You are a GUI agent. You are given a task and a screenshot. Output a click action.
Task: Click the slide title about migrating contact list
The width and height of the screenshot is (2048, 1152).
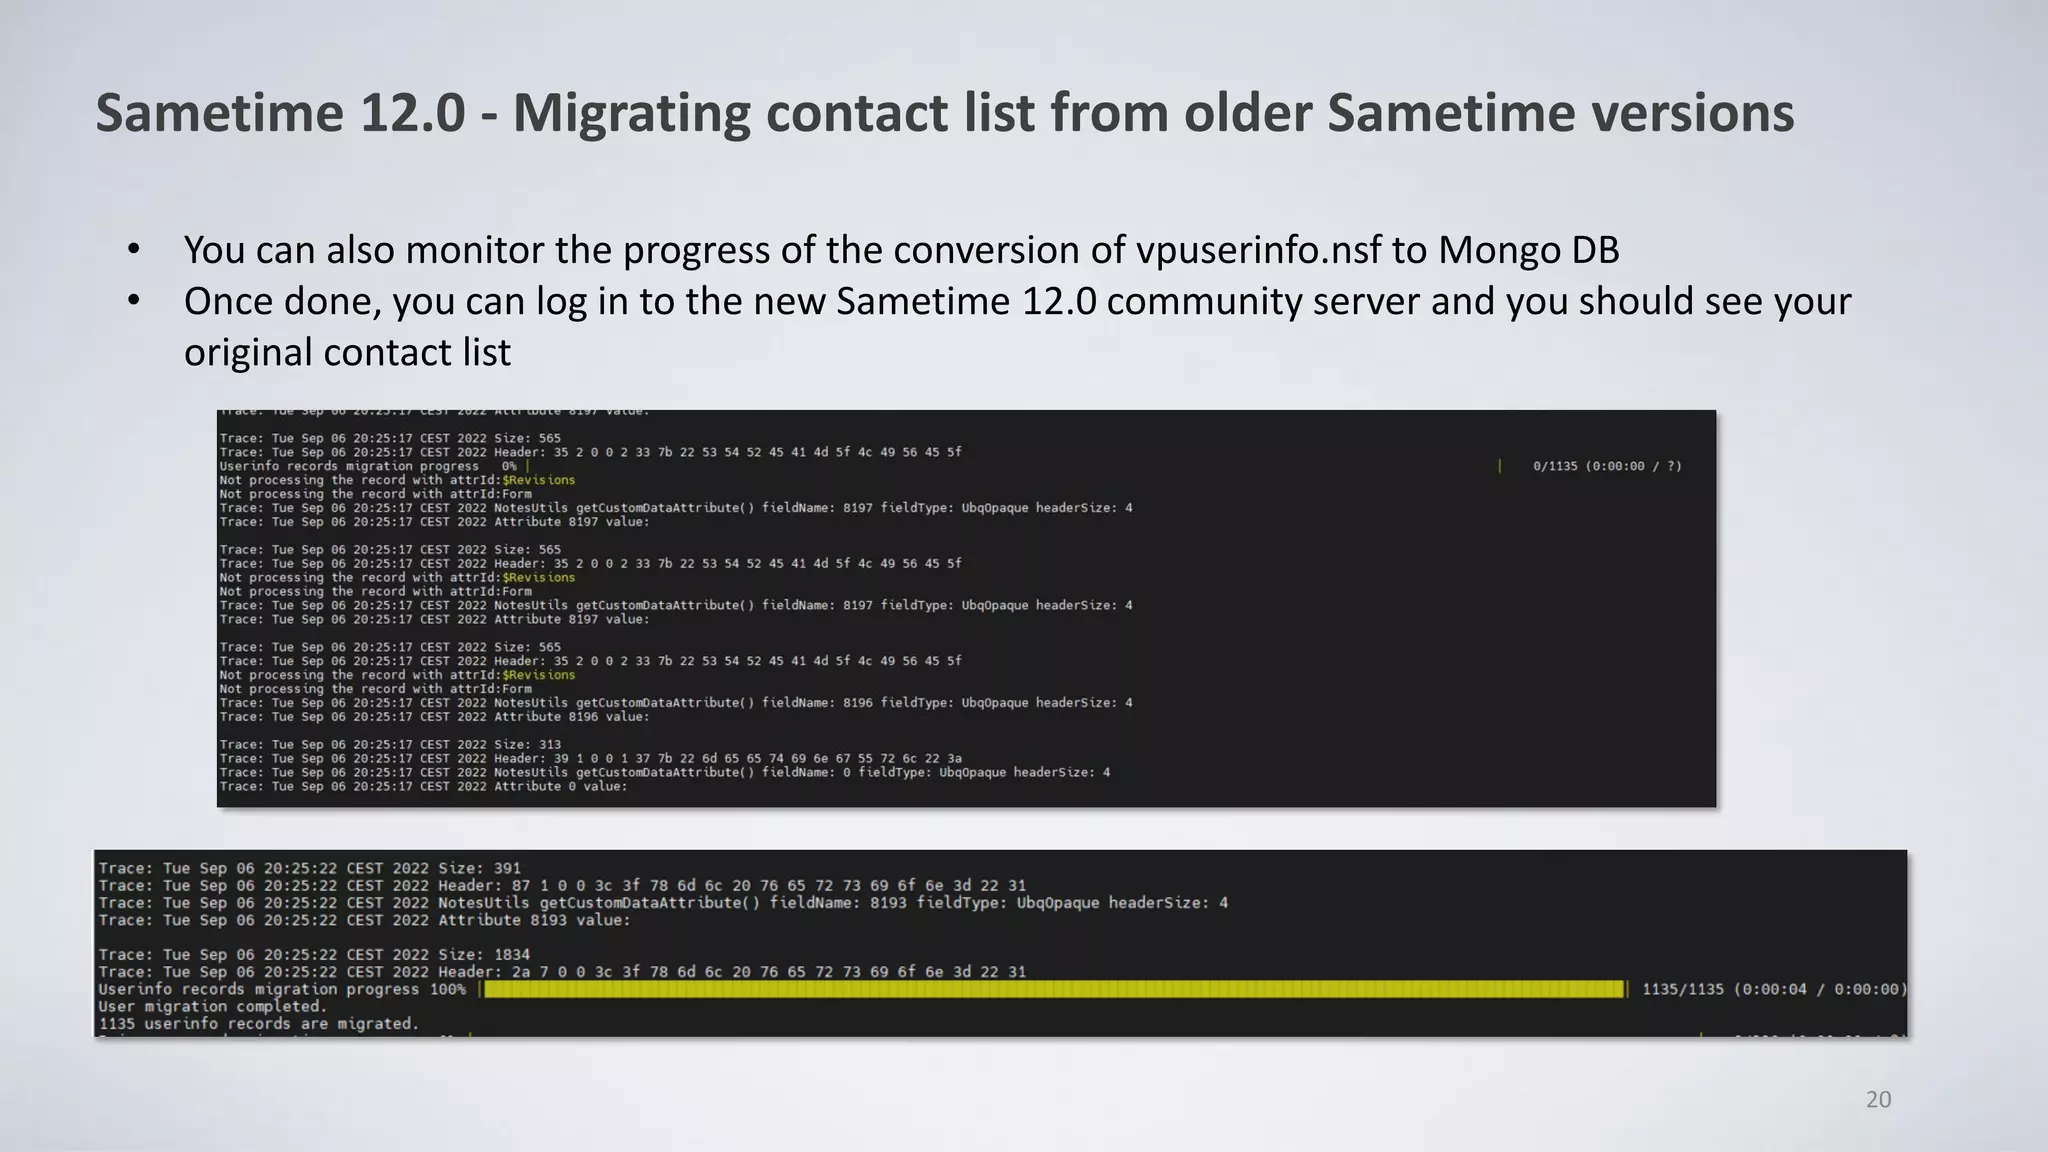click(x=944, y=112)
